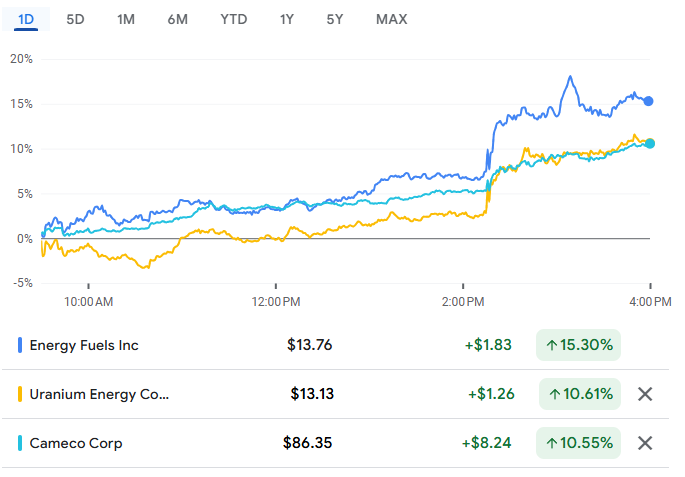Screen dimensions: 685x477
Task: Switch to the 5D time range
Action: 75,19
